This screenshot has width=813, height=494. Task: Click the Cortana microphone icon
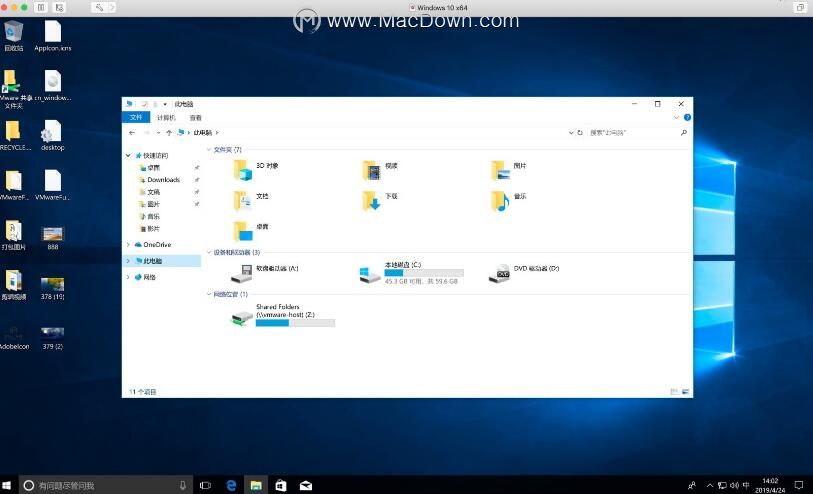click(x=183, y=485)
